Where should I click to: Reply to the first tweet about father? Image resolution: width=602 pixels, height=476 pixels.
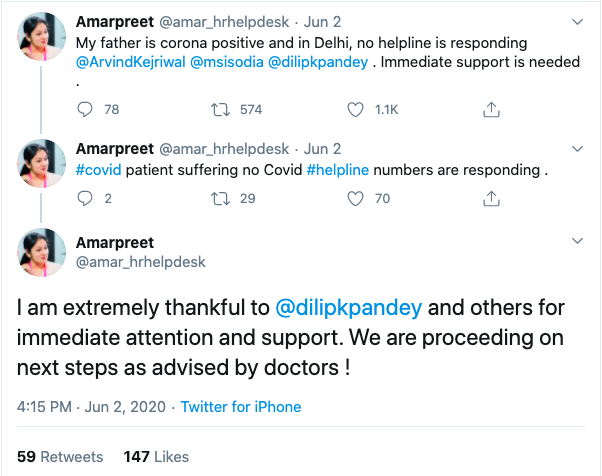85,109
